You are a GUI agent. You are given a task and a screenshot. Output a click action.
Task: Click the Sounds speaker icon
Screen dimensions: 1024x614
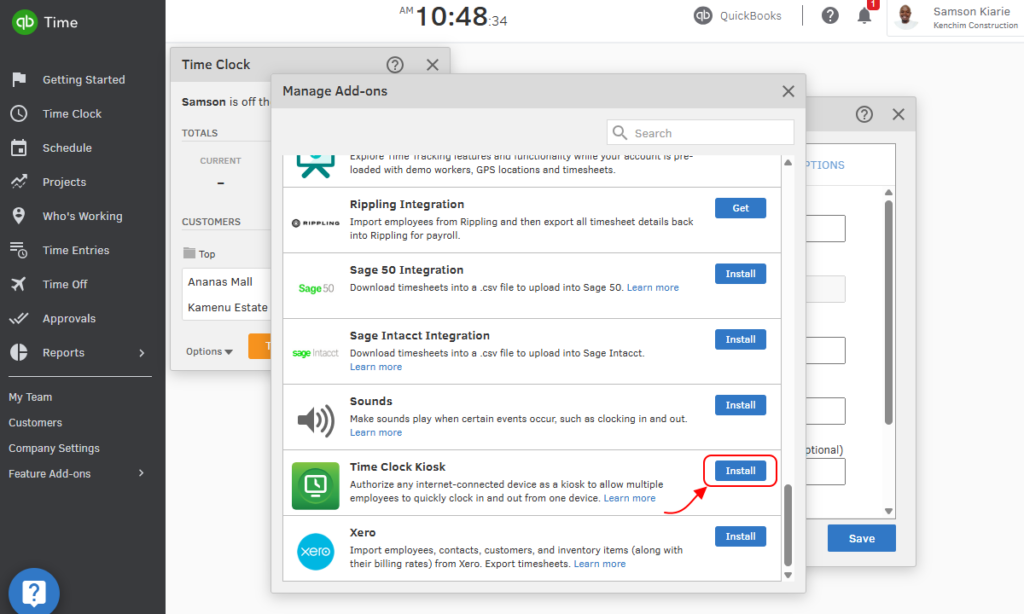pyautogui.click(x=316, y=419)
